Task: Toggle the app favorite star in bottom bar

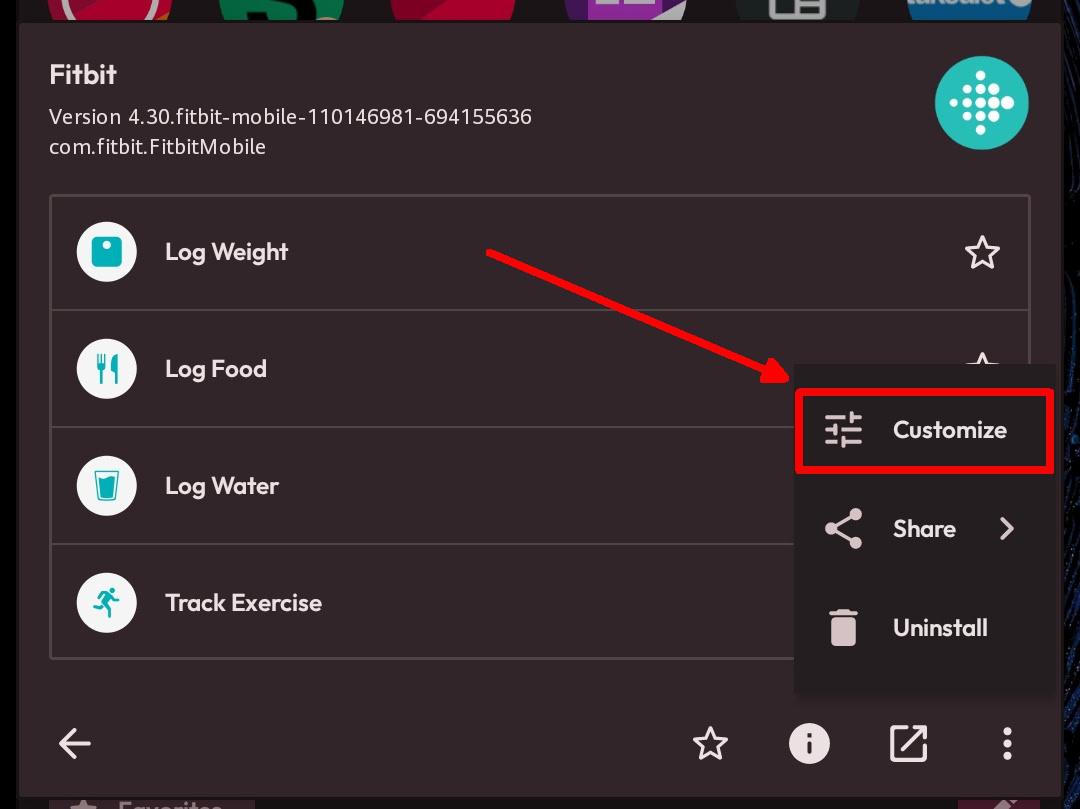Action: coord(710,743)
